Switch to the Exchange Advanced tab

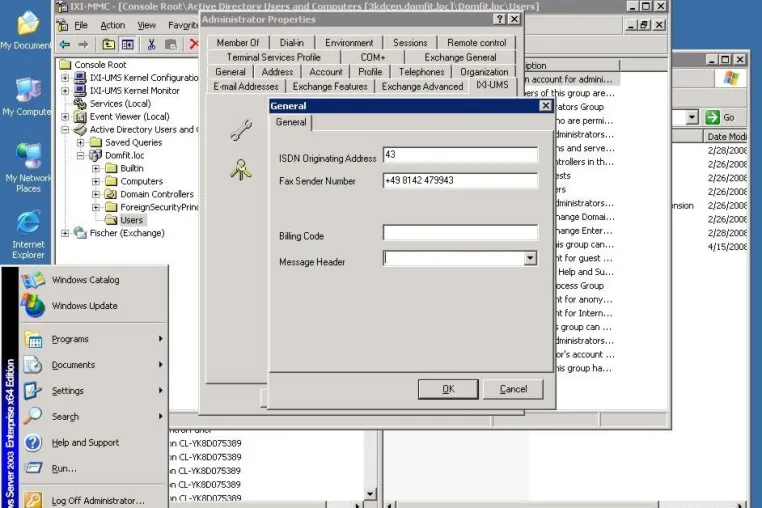point(422,87)
